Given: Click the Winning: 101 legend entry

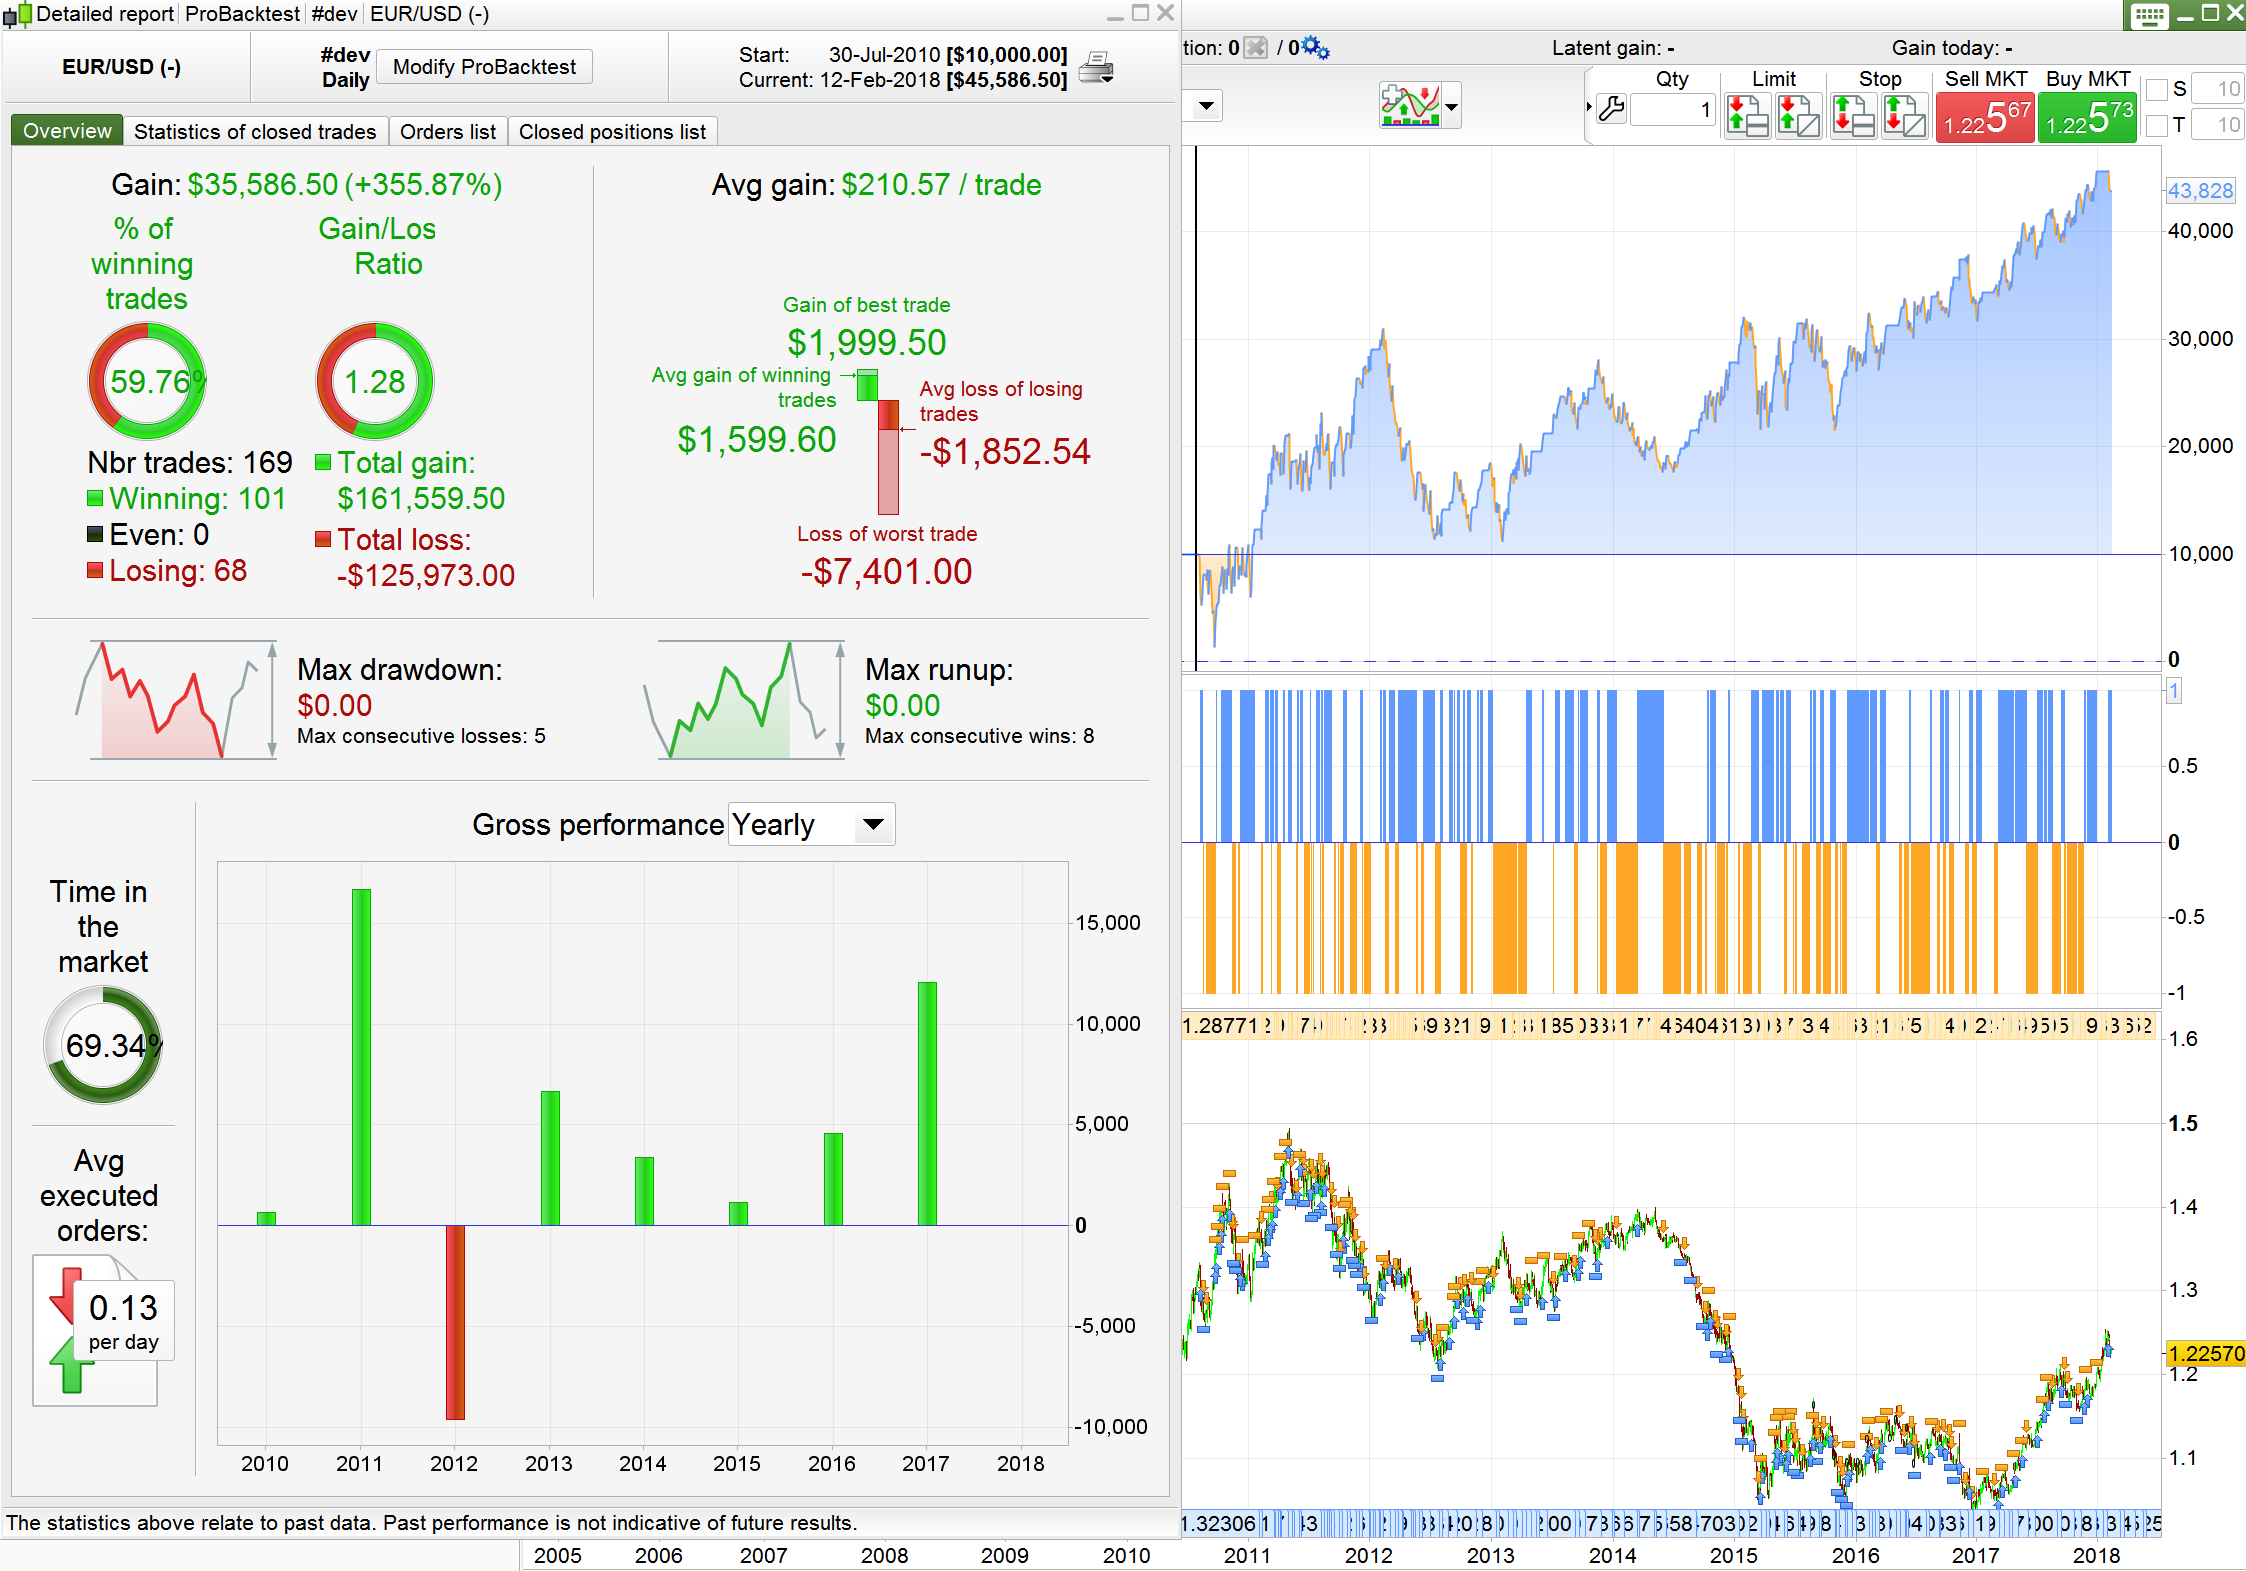Looking at the screenshot, I should (x=187, y=498).
